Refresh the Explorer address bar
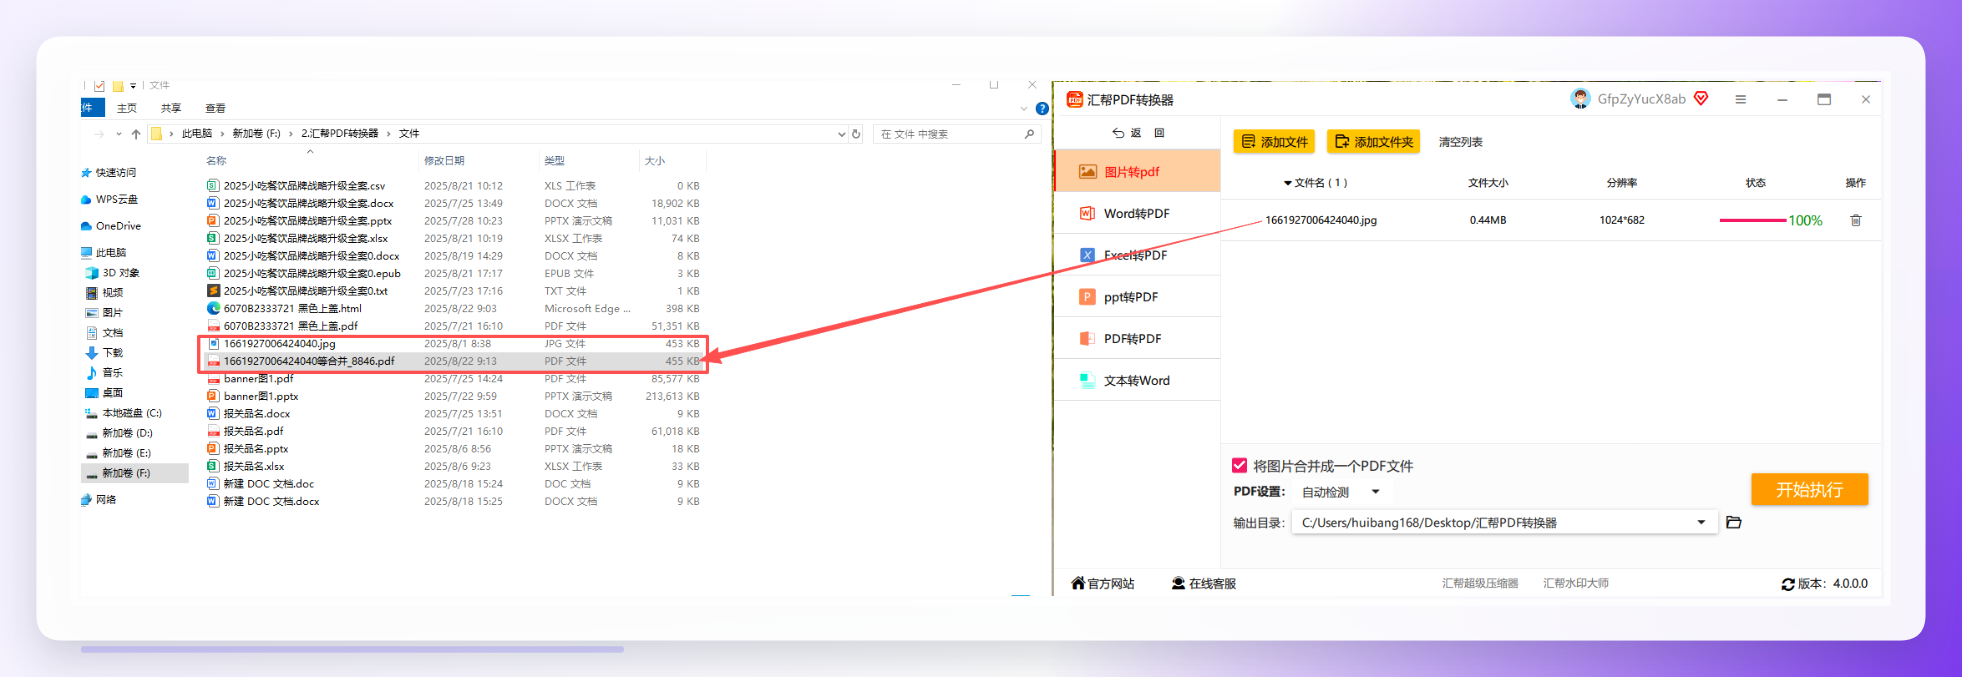1962x677 pixels. point(856,134)
